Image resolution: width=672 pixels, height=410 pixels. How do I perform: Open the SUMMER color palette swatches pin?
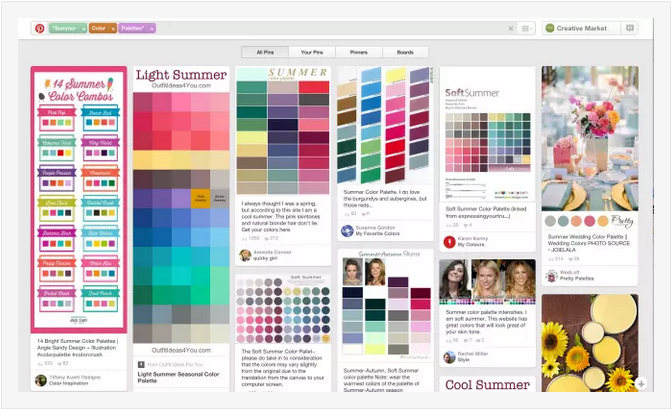click(x=283, y=130)
